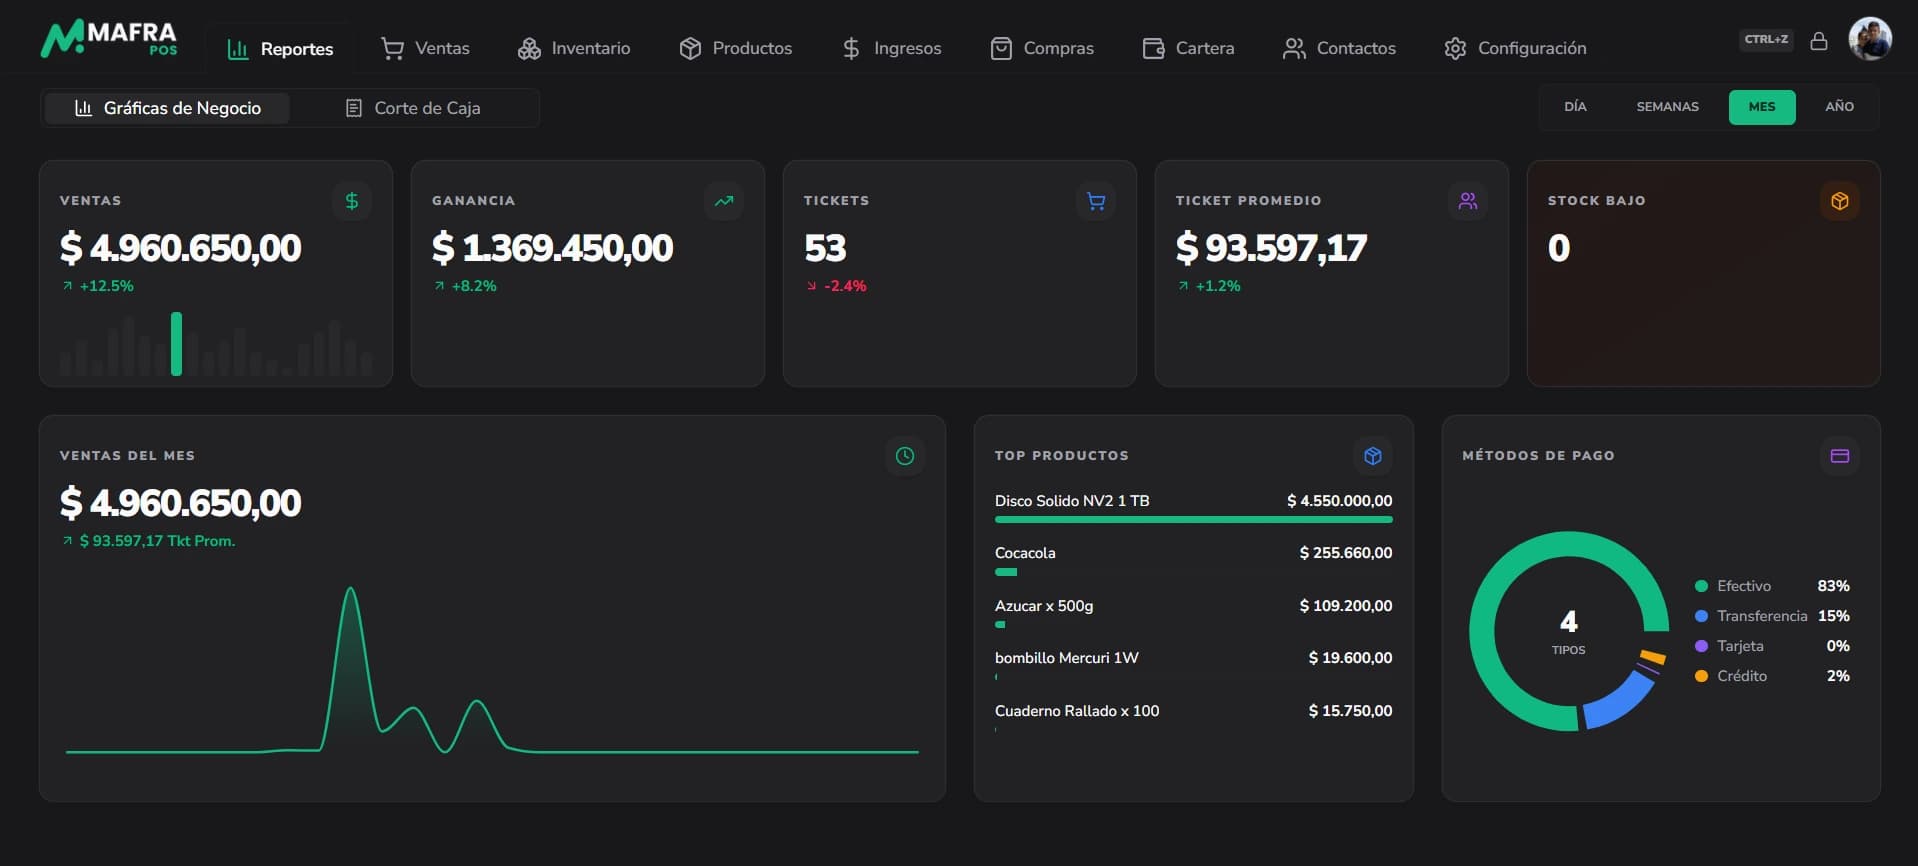This screenshot has width=1918, height=866.
Task: Click the -2.4% tickets change indicator
Action: click(837, 286)
